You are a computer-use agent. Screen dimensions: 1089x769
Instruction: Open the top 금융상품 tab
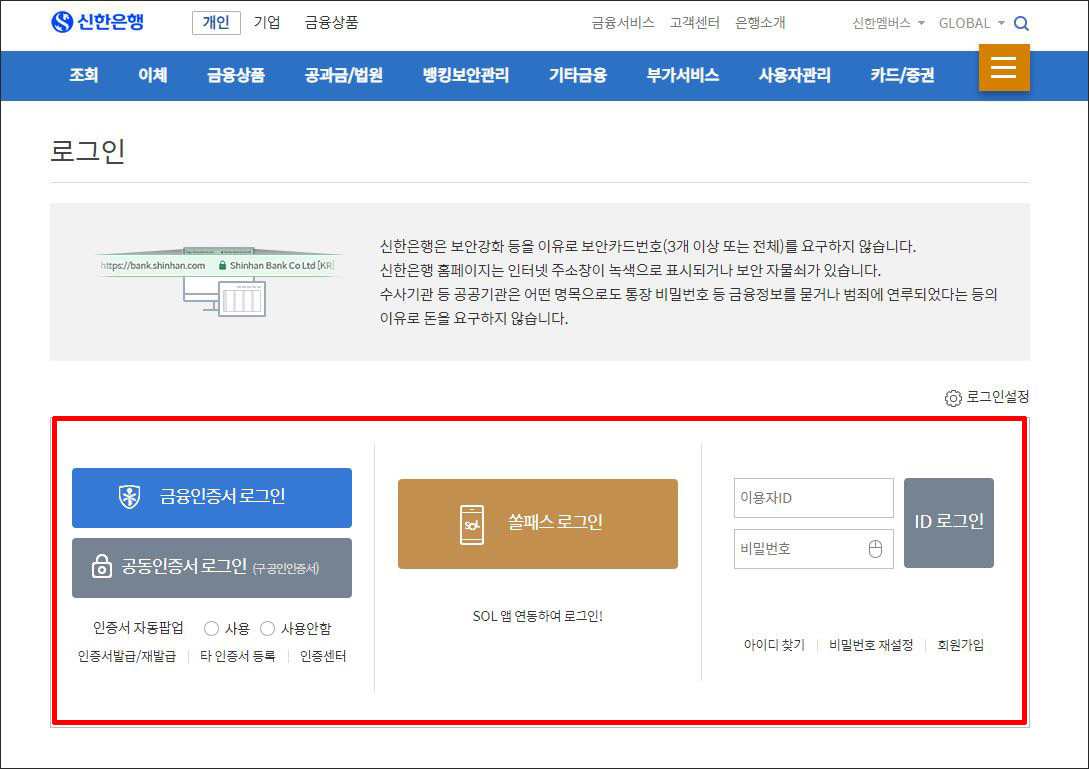331,22
